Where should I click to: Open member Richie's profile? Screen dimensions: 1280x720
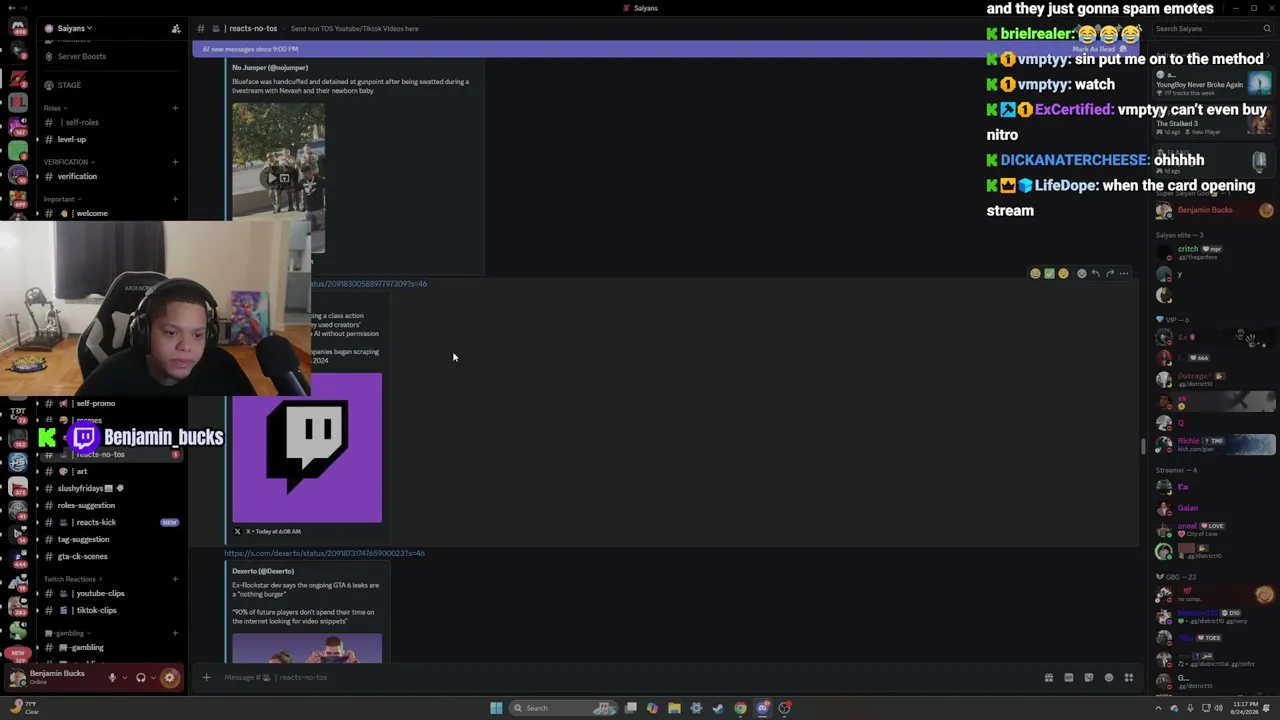pyautogui.click(x=1214, y=444)
